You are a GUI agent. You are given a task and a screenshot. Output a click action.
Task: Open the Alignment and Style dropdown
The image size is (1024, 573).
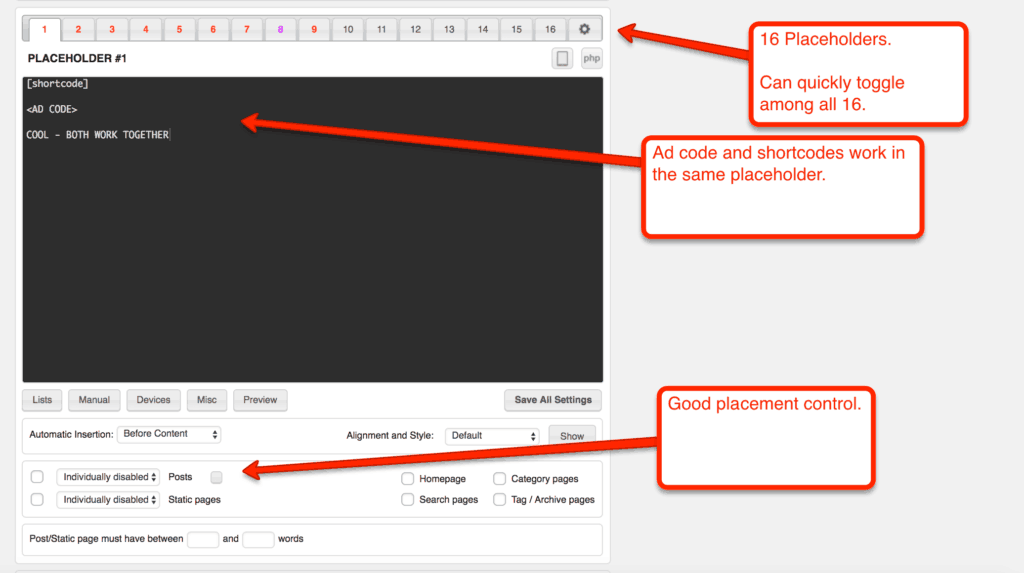(x=492, y=436)
